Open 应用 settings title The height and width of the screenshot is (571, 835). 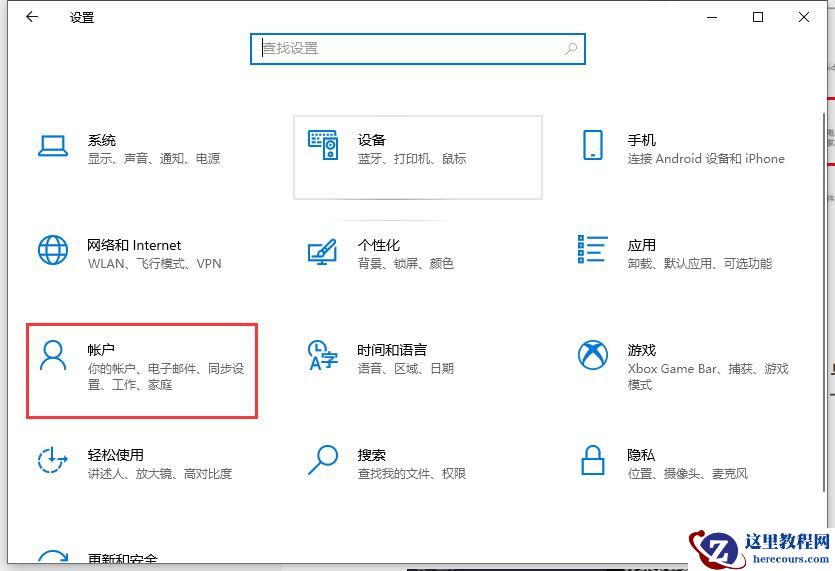(x=642, y=245)
